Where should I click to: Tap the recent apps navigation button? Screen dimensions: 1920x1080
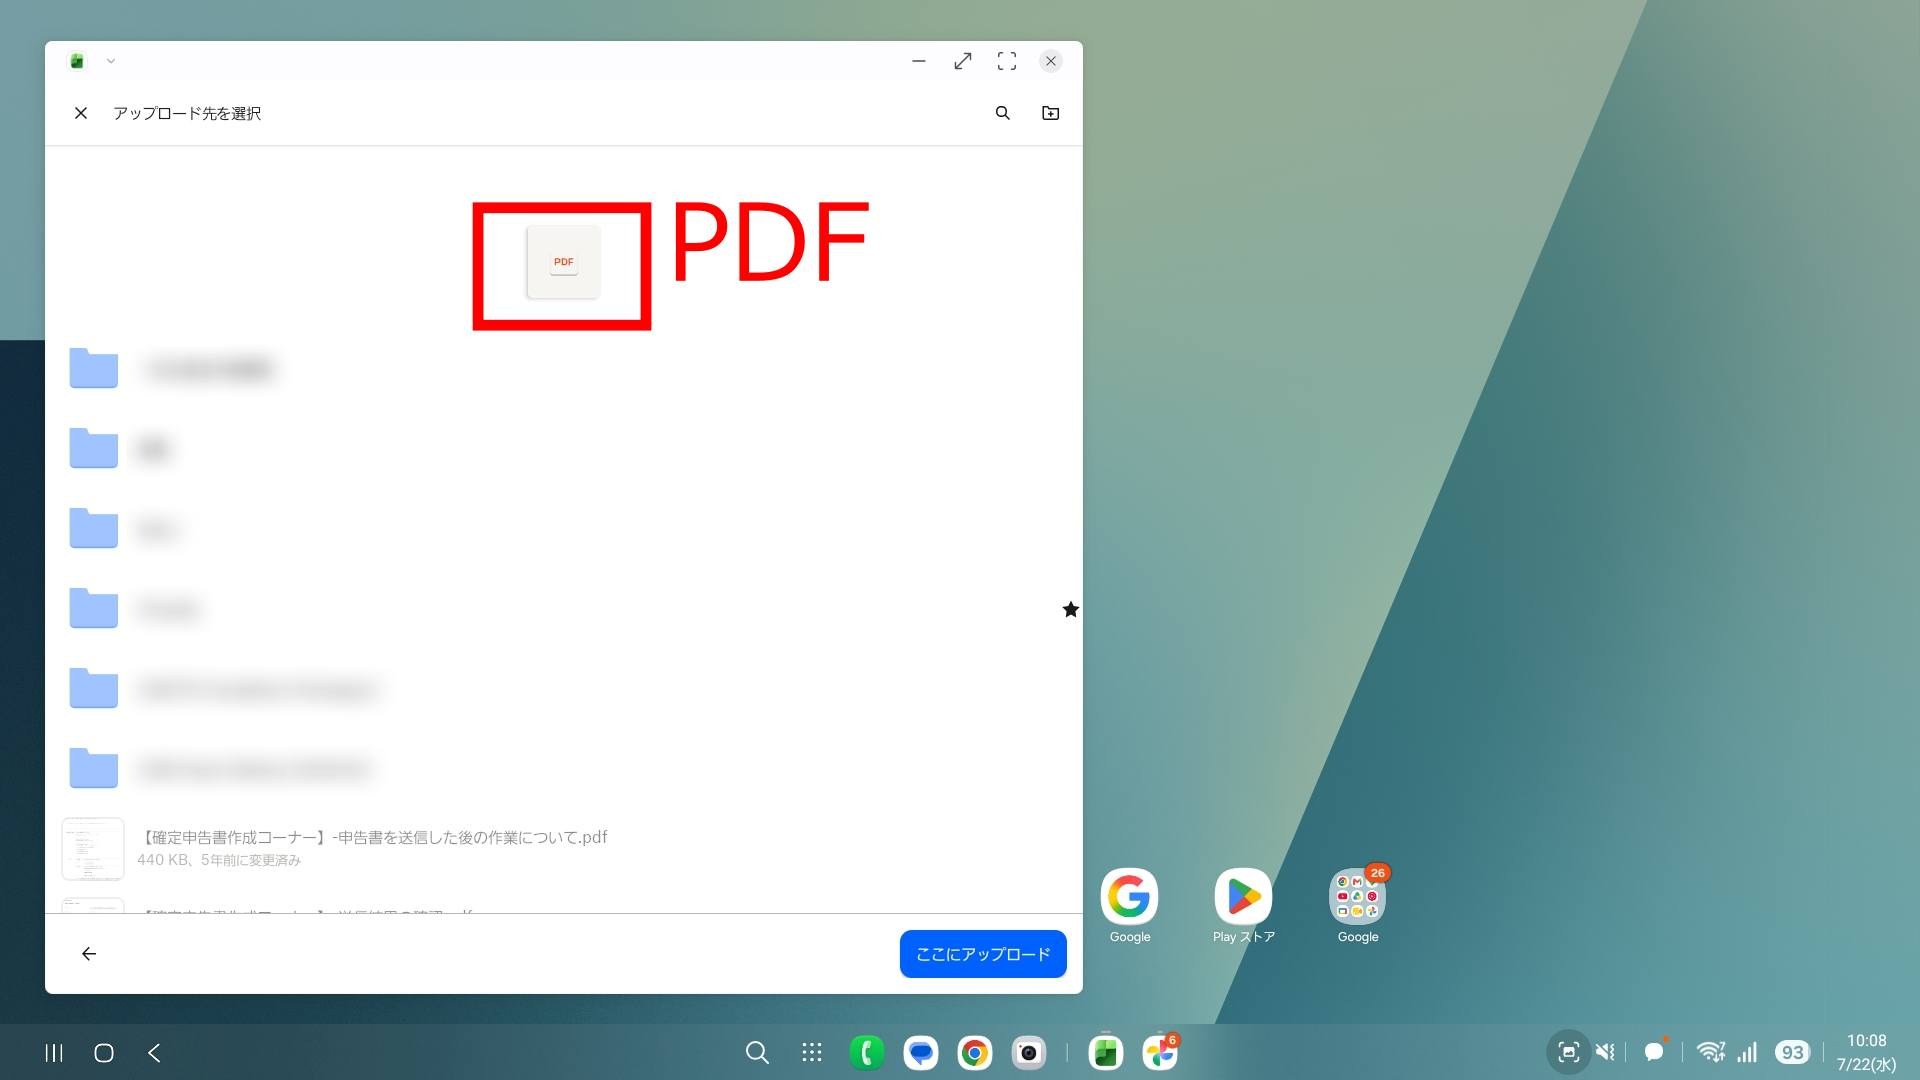54,1052
